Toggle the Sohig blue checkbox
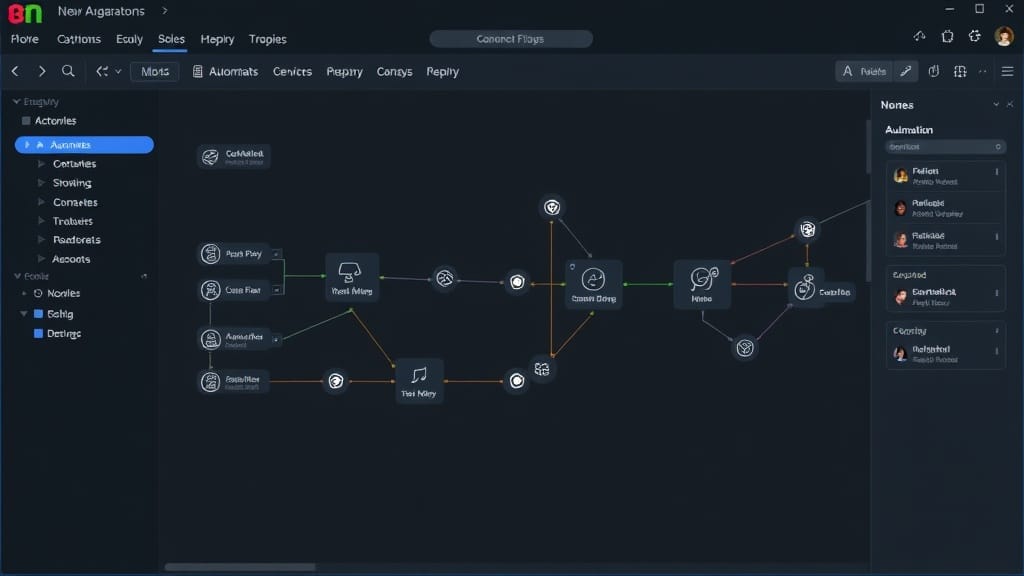This screenshot has width=1024, height=576. (38, 314)
